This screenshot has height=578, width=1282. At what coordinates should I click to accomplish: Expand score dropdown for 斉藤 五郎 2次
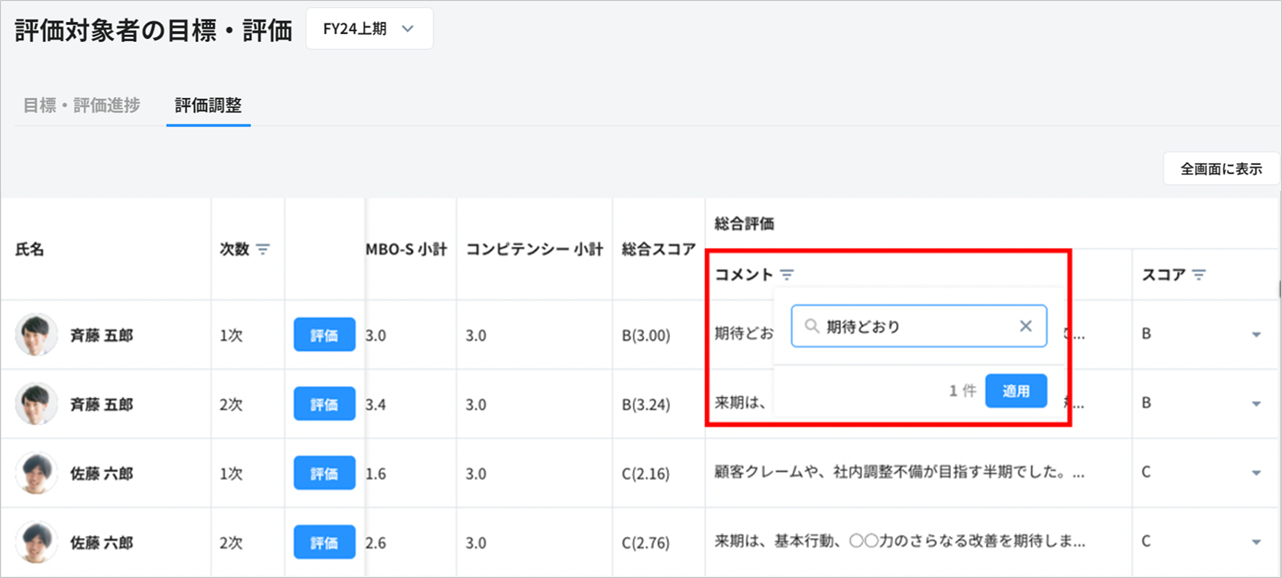click(1256, 404)
